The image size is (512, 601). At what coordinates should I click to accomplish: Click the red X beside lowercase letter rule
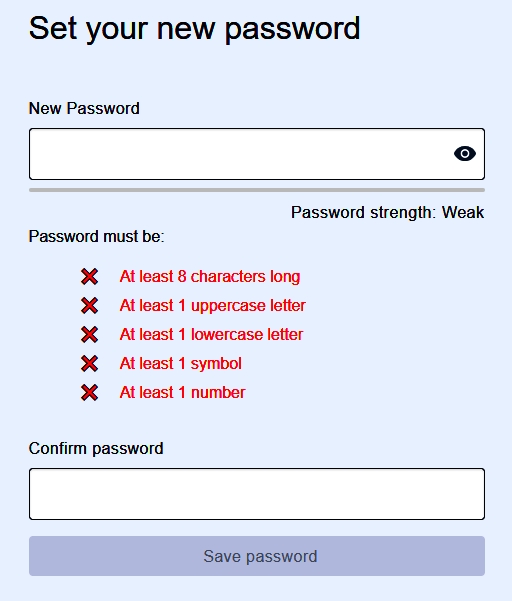[x=89, y=335]
